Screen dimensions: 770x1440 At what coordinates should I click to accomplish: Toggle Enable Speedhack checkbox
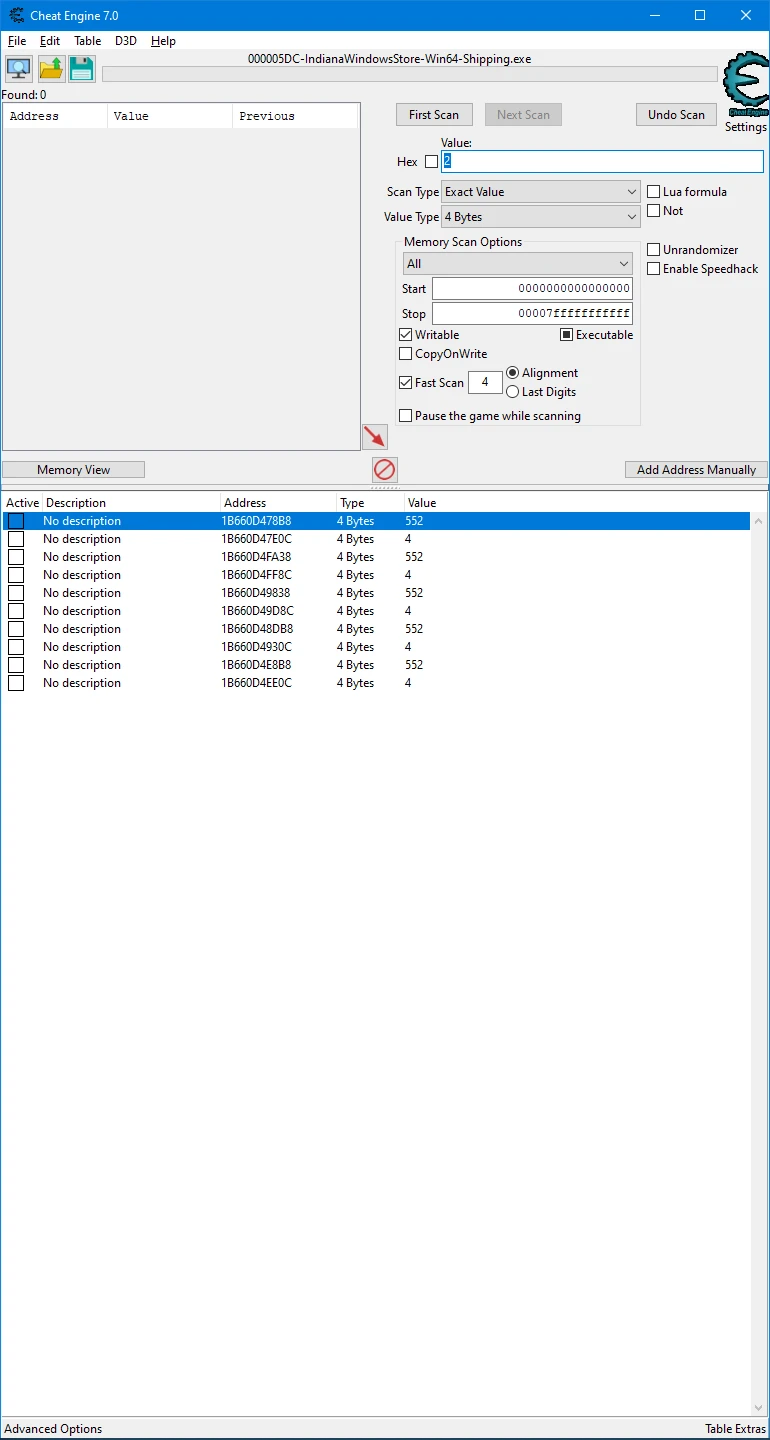(x=654, y=269)
